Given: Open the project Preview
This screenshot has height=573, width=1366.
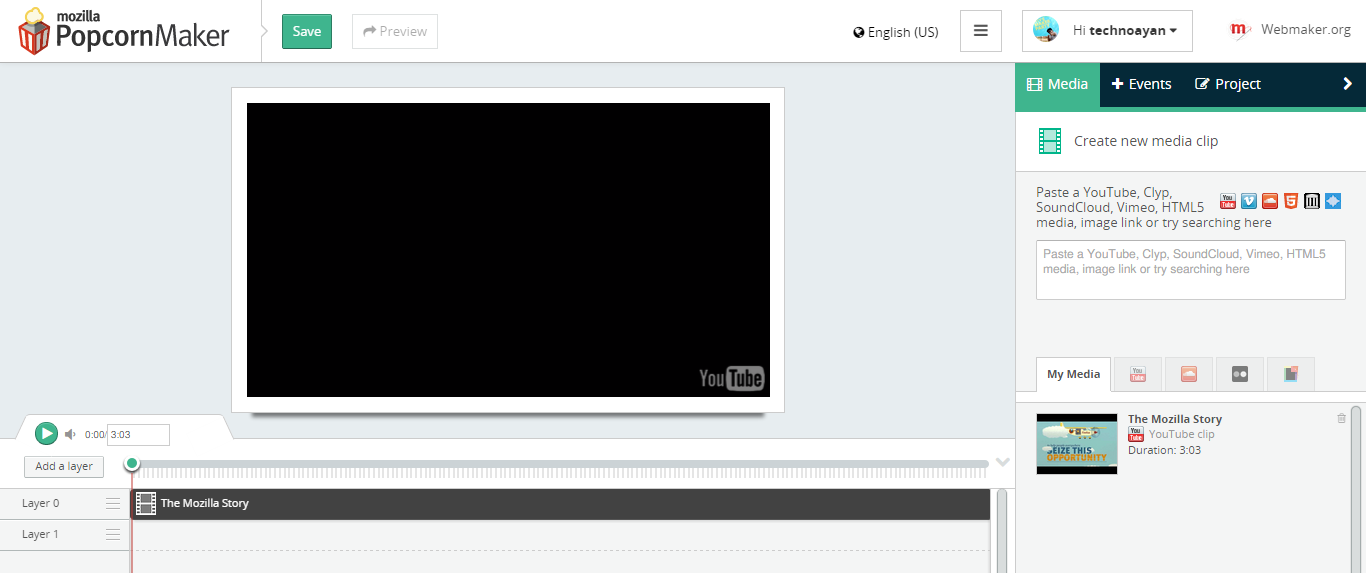Looking at the screenshot, I should pyautogui.click(x=395, y=31).
